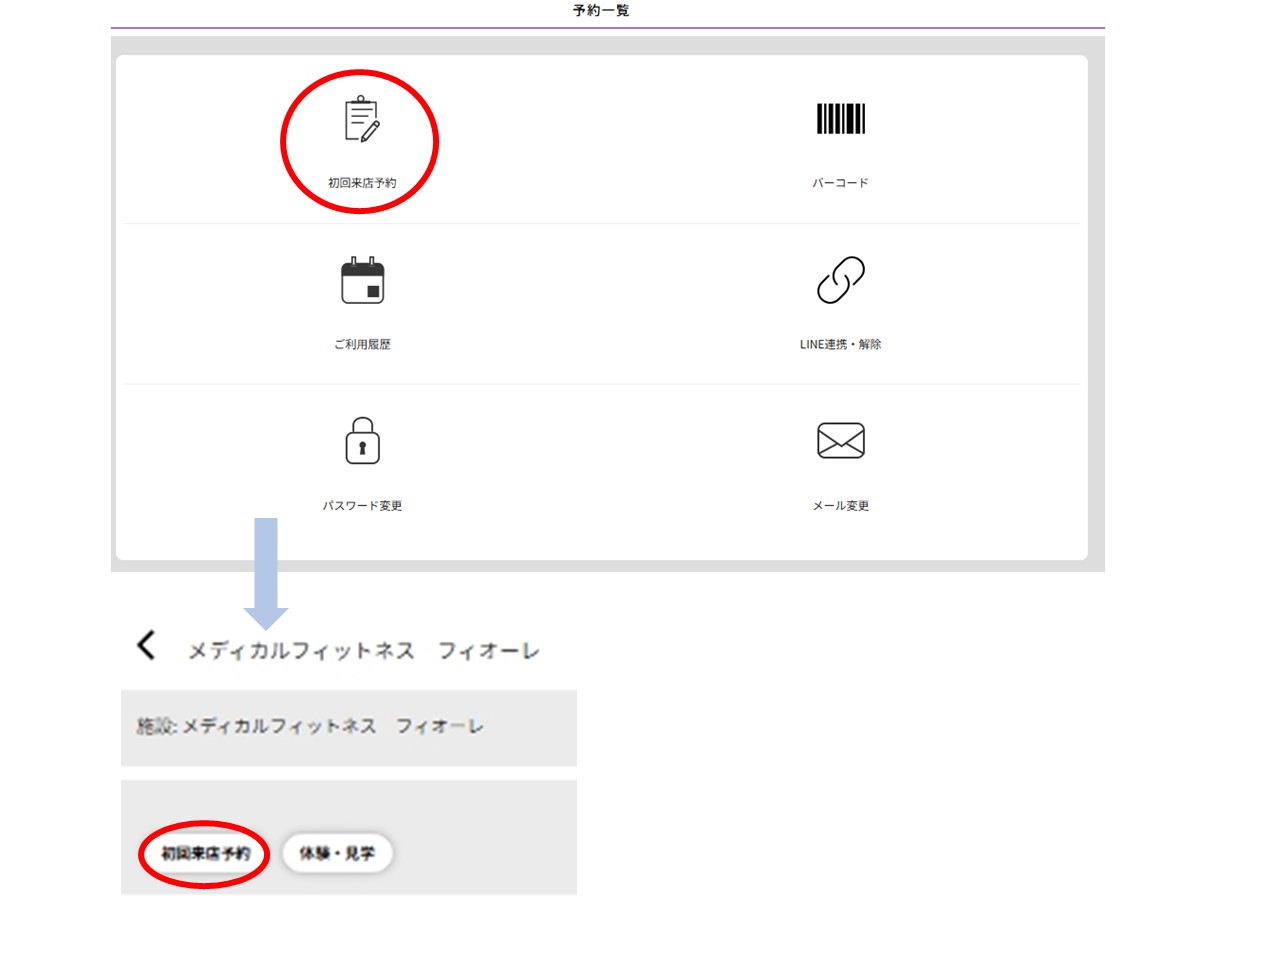Select the calendar icon for usage history
This screenshot has height=960, width=1280.
pyautogui.click(x=362, y=281)
